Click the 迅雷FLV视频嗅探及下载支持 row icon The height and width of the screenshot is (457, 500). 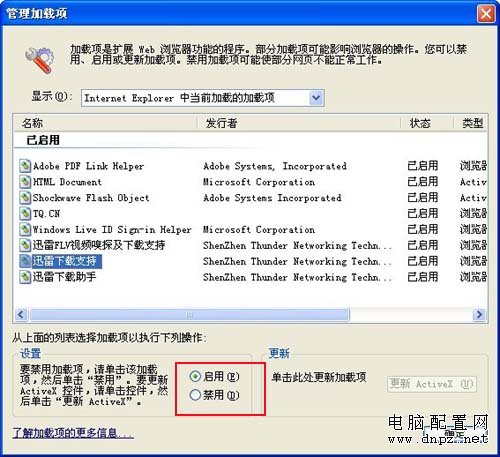pos(25,245)
